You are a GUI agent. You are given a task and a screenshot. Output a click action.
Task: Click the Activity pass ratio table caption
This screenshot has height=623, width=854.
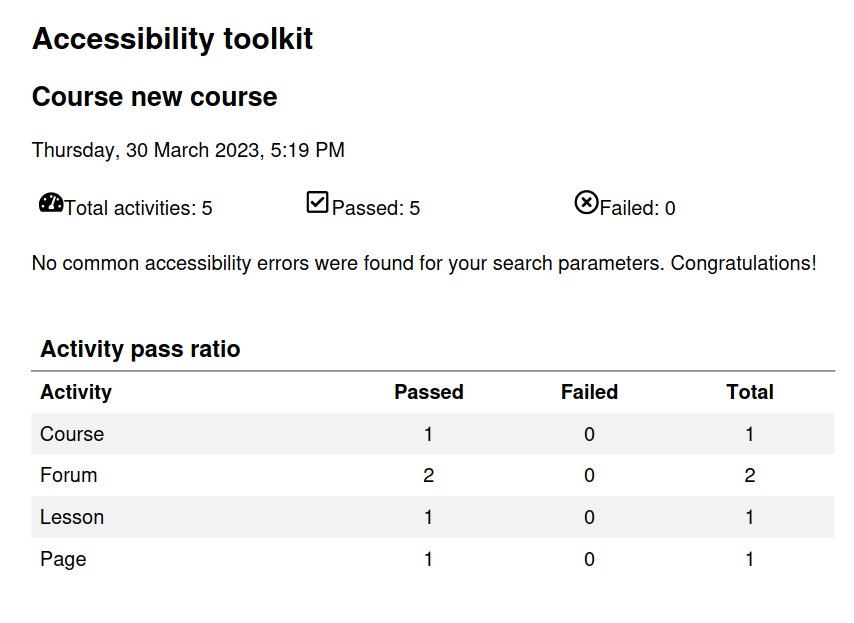pyautogui.click(x=140, y=349)
